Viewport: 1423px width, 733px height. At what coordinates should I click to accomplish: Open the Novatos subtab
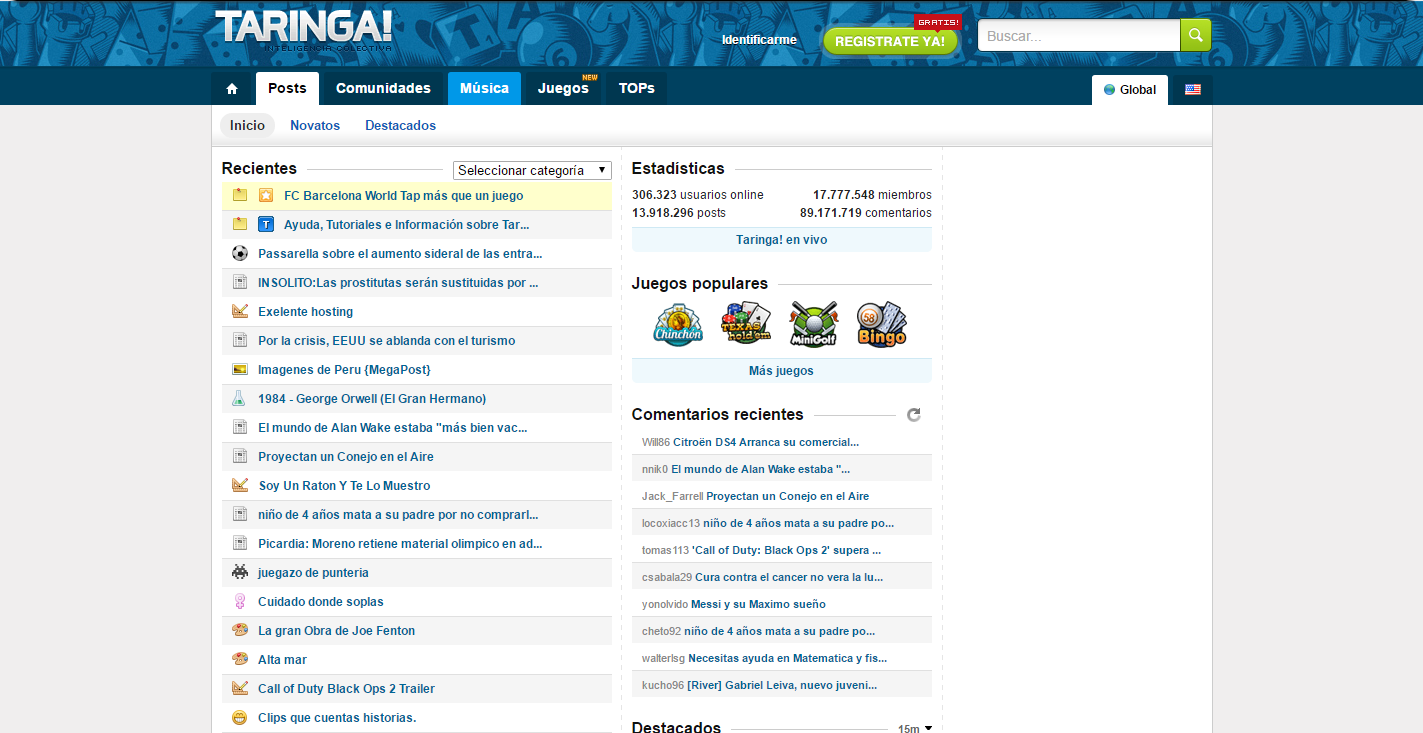click(315, 125)
